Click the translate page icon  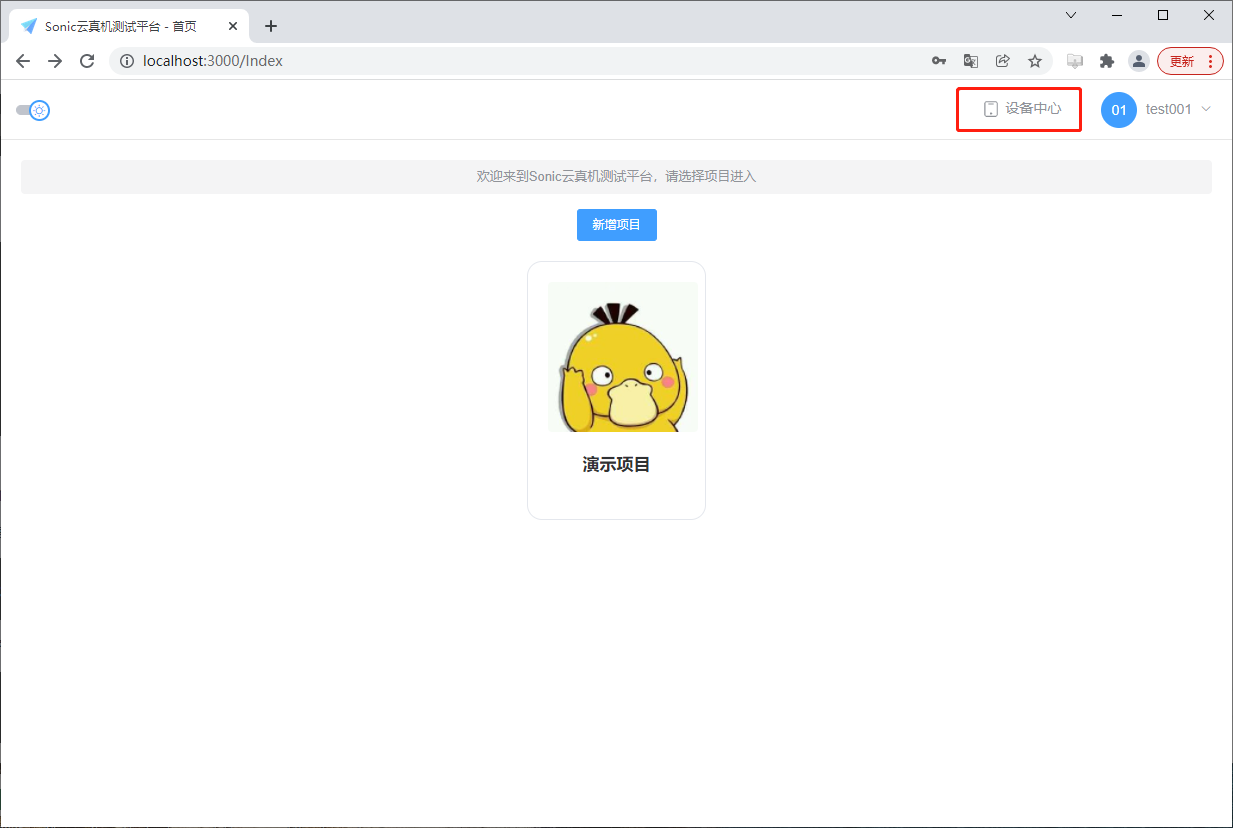(x=970, y=61)
